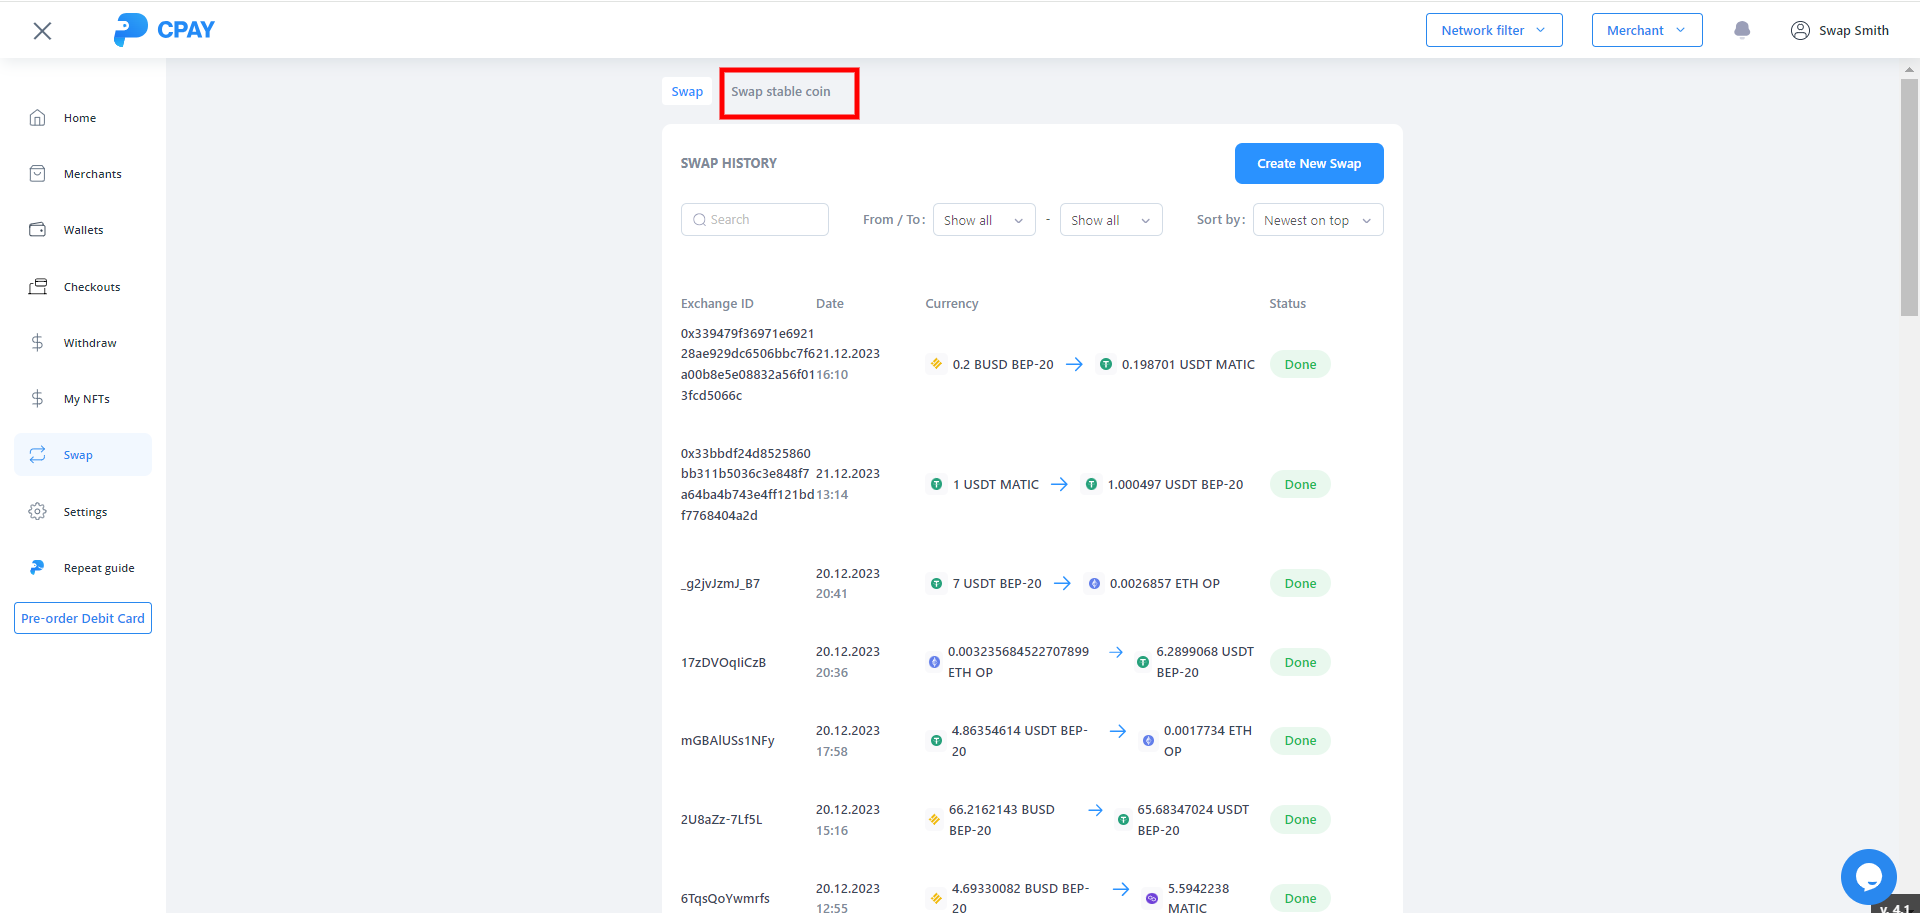The width and height of the screenshot is (1920, 913).
Task: Click the notification bell icon
Action: 1742,30
